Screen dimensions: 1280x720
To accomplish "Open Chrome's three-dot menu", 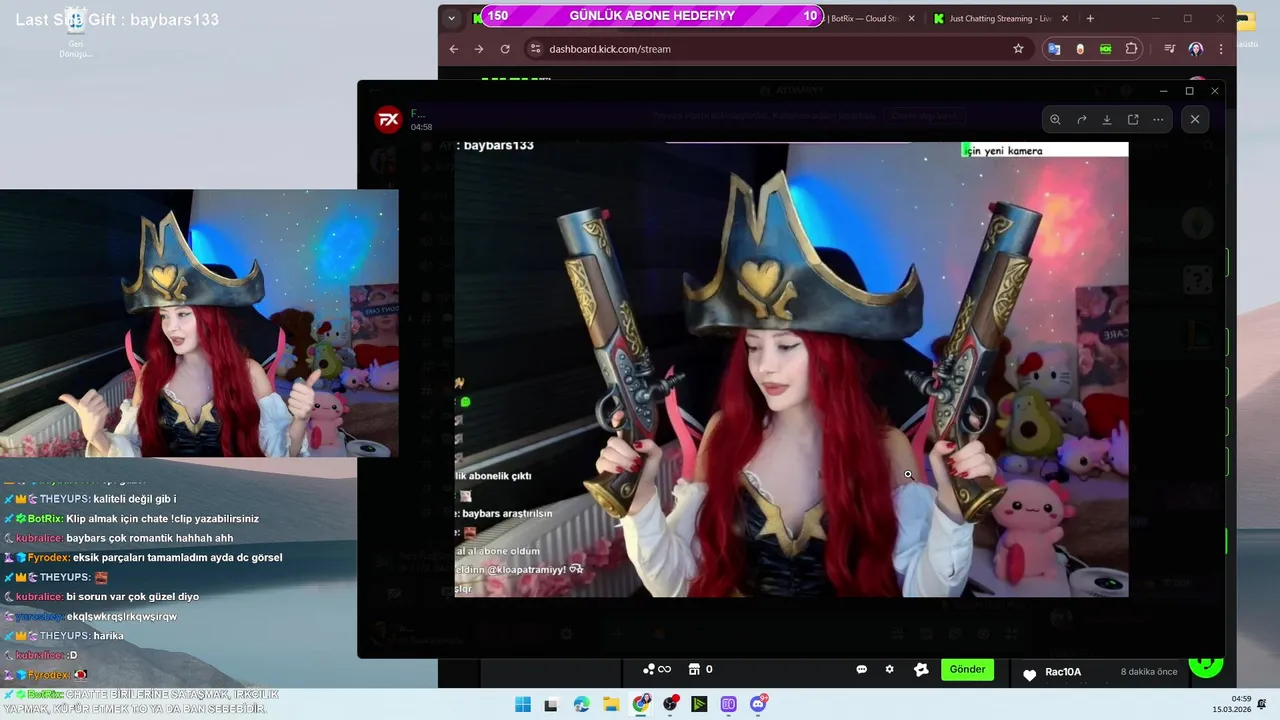I will pyautogui.click(x=1221, y=49).
